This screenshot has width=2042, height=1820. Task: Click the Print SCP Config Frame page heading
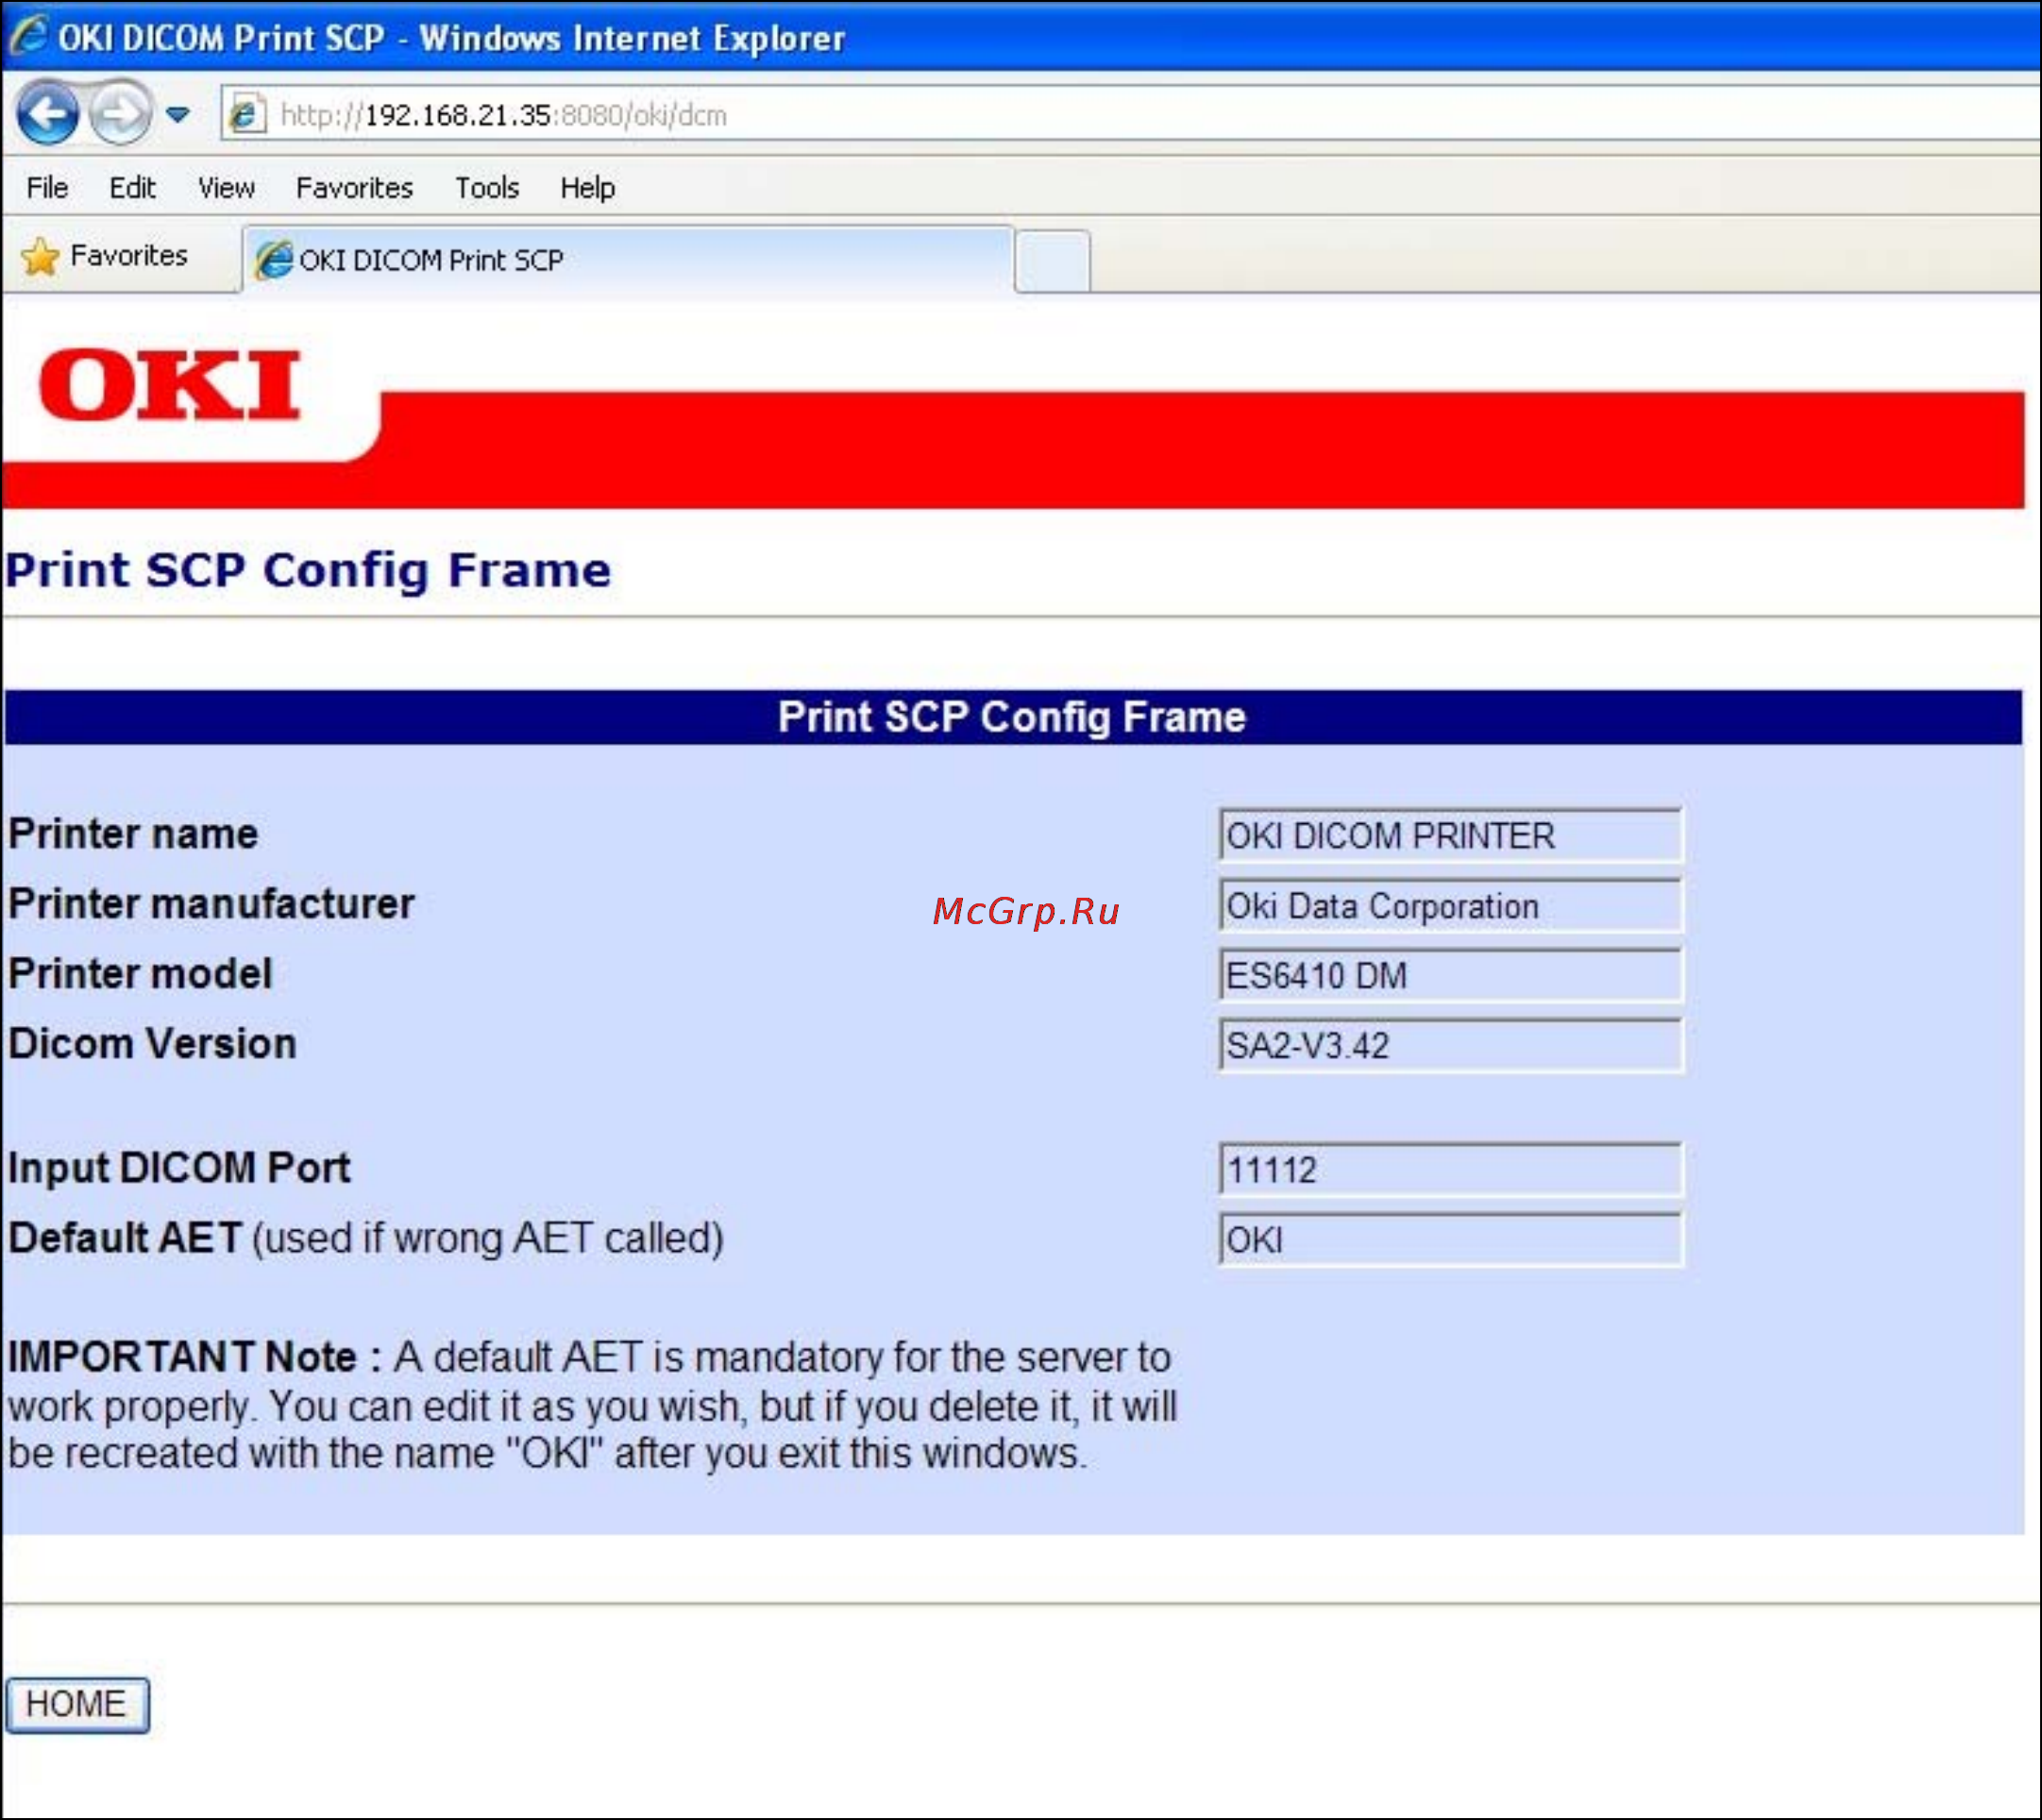pyautogui.click(x=308, y=572)
